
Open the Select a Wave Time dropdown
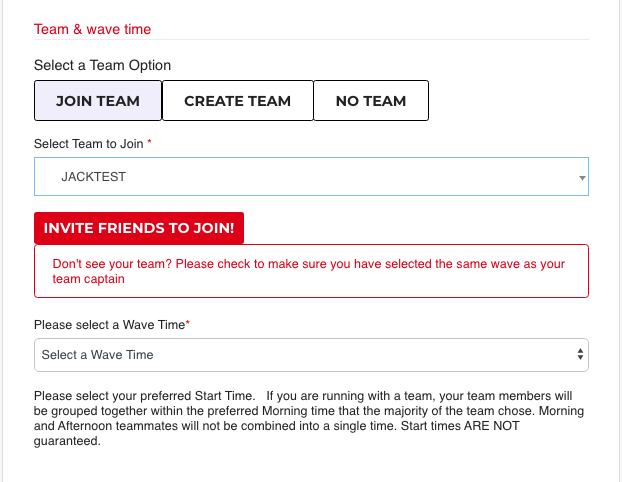coord(311,355)
